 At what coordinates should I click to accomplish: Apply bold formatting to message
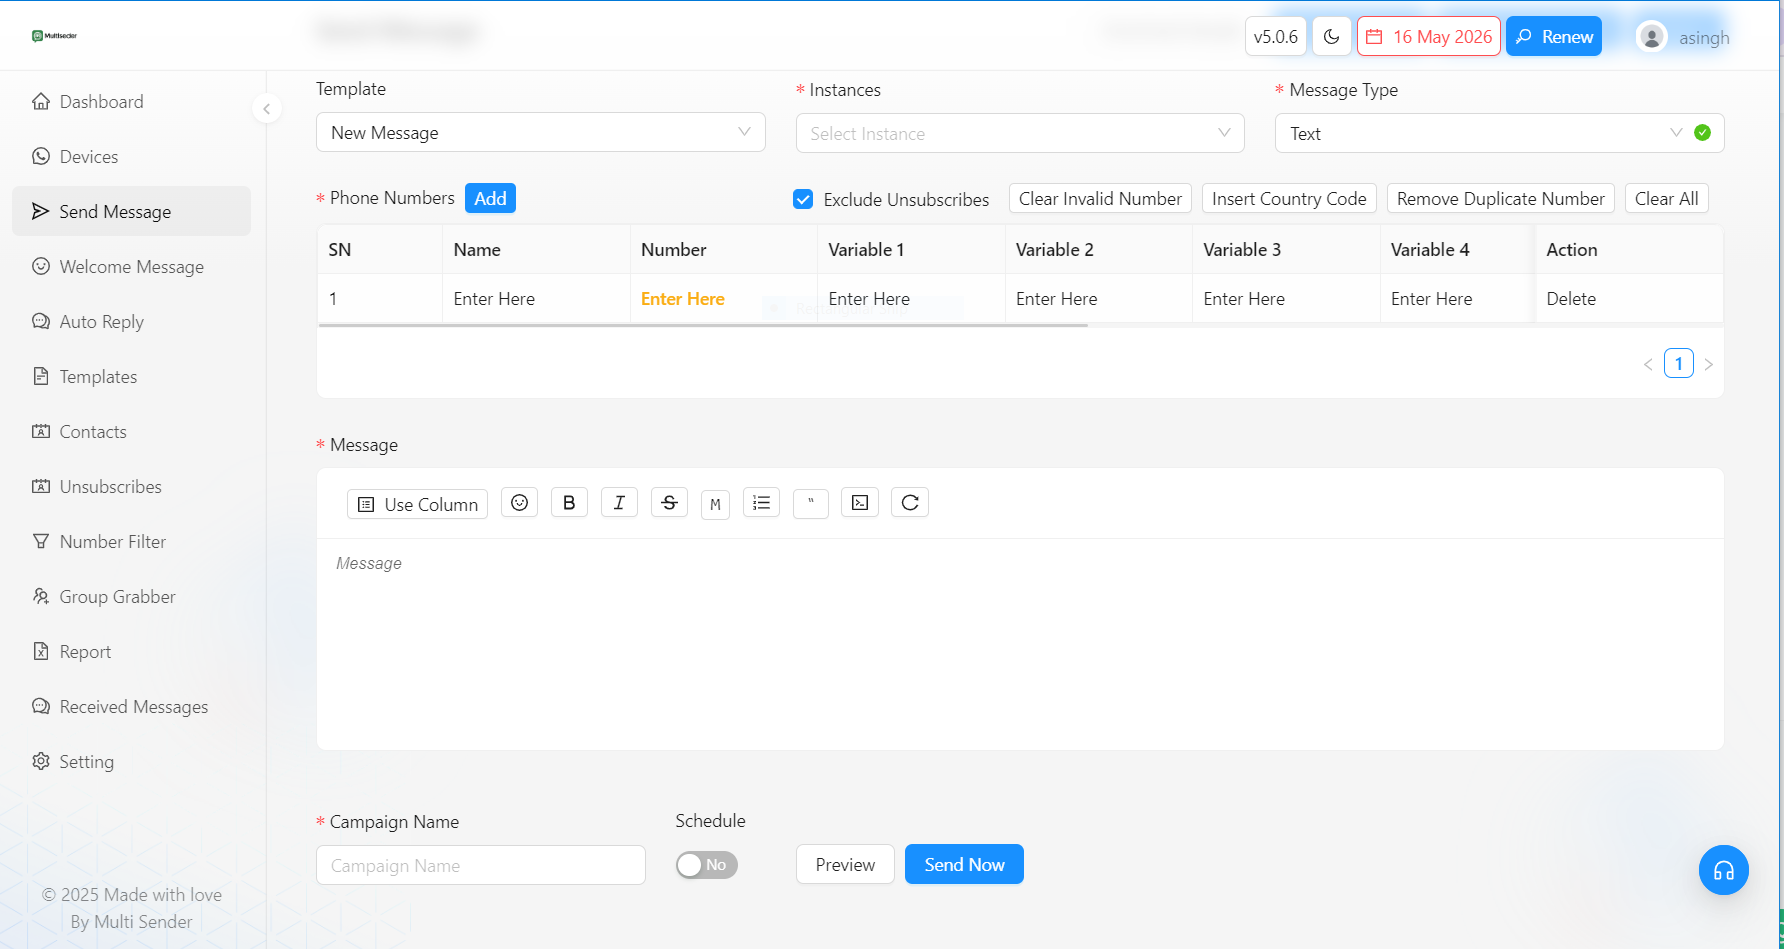tap(569, 503)
